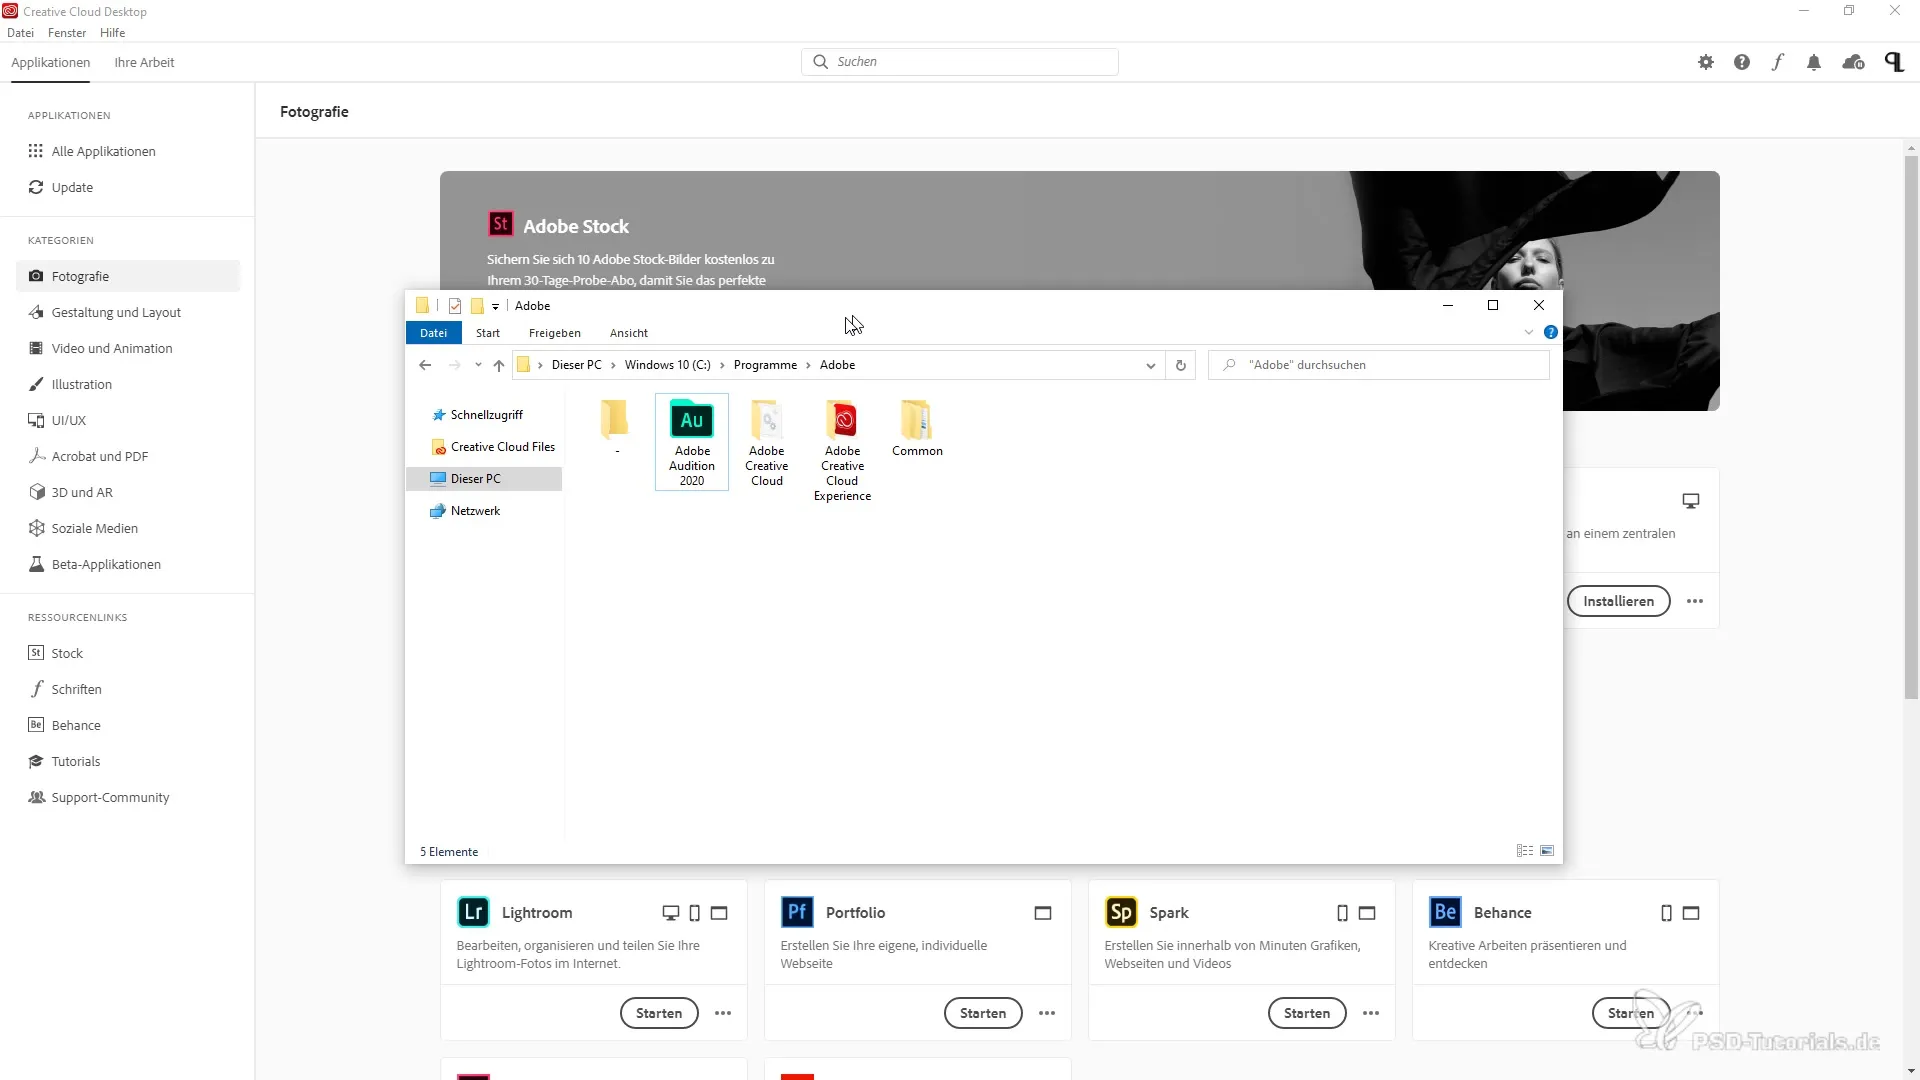Go back in Explorer navigation
Image resolution: width=1920 pixels, height=1080 pixels.
click(x=425, y=365)
